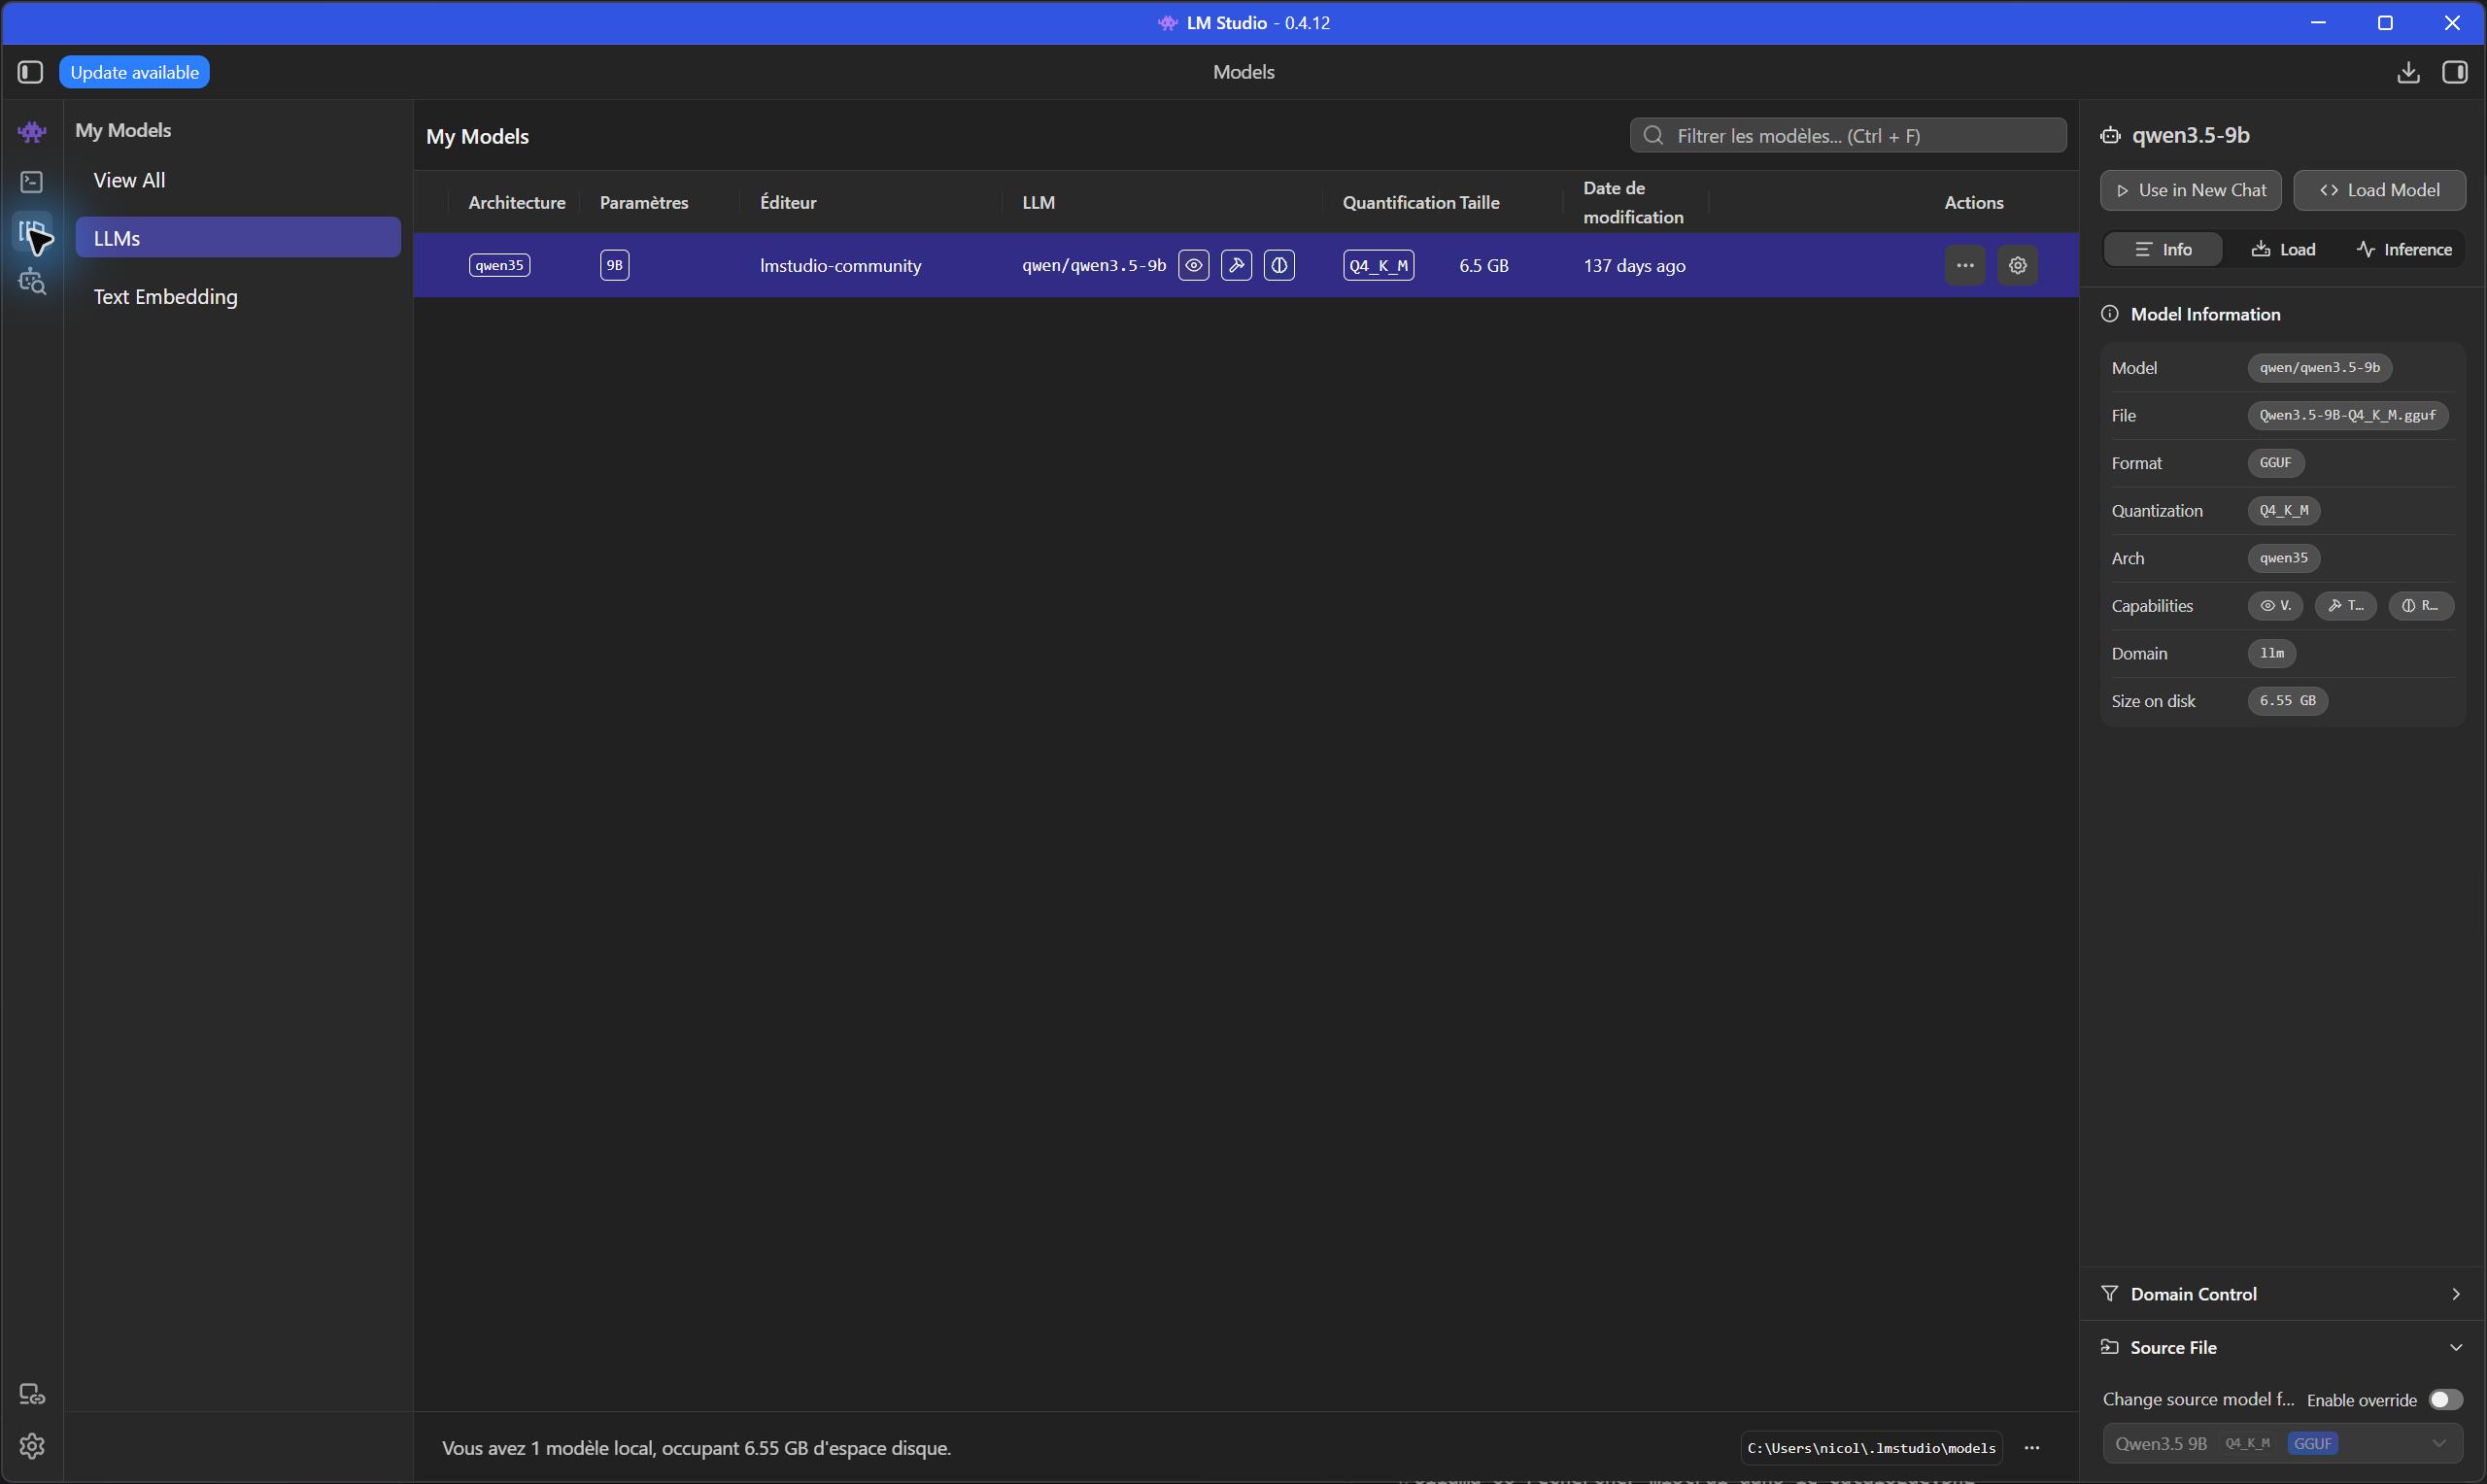
Task: Collapse the Source File section
Action: coord(2283,1347)
